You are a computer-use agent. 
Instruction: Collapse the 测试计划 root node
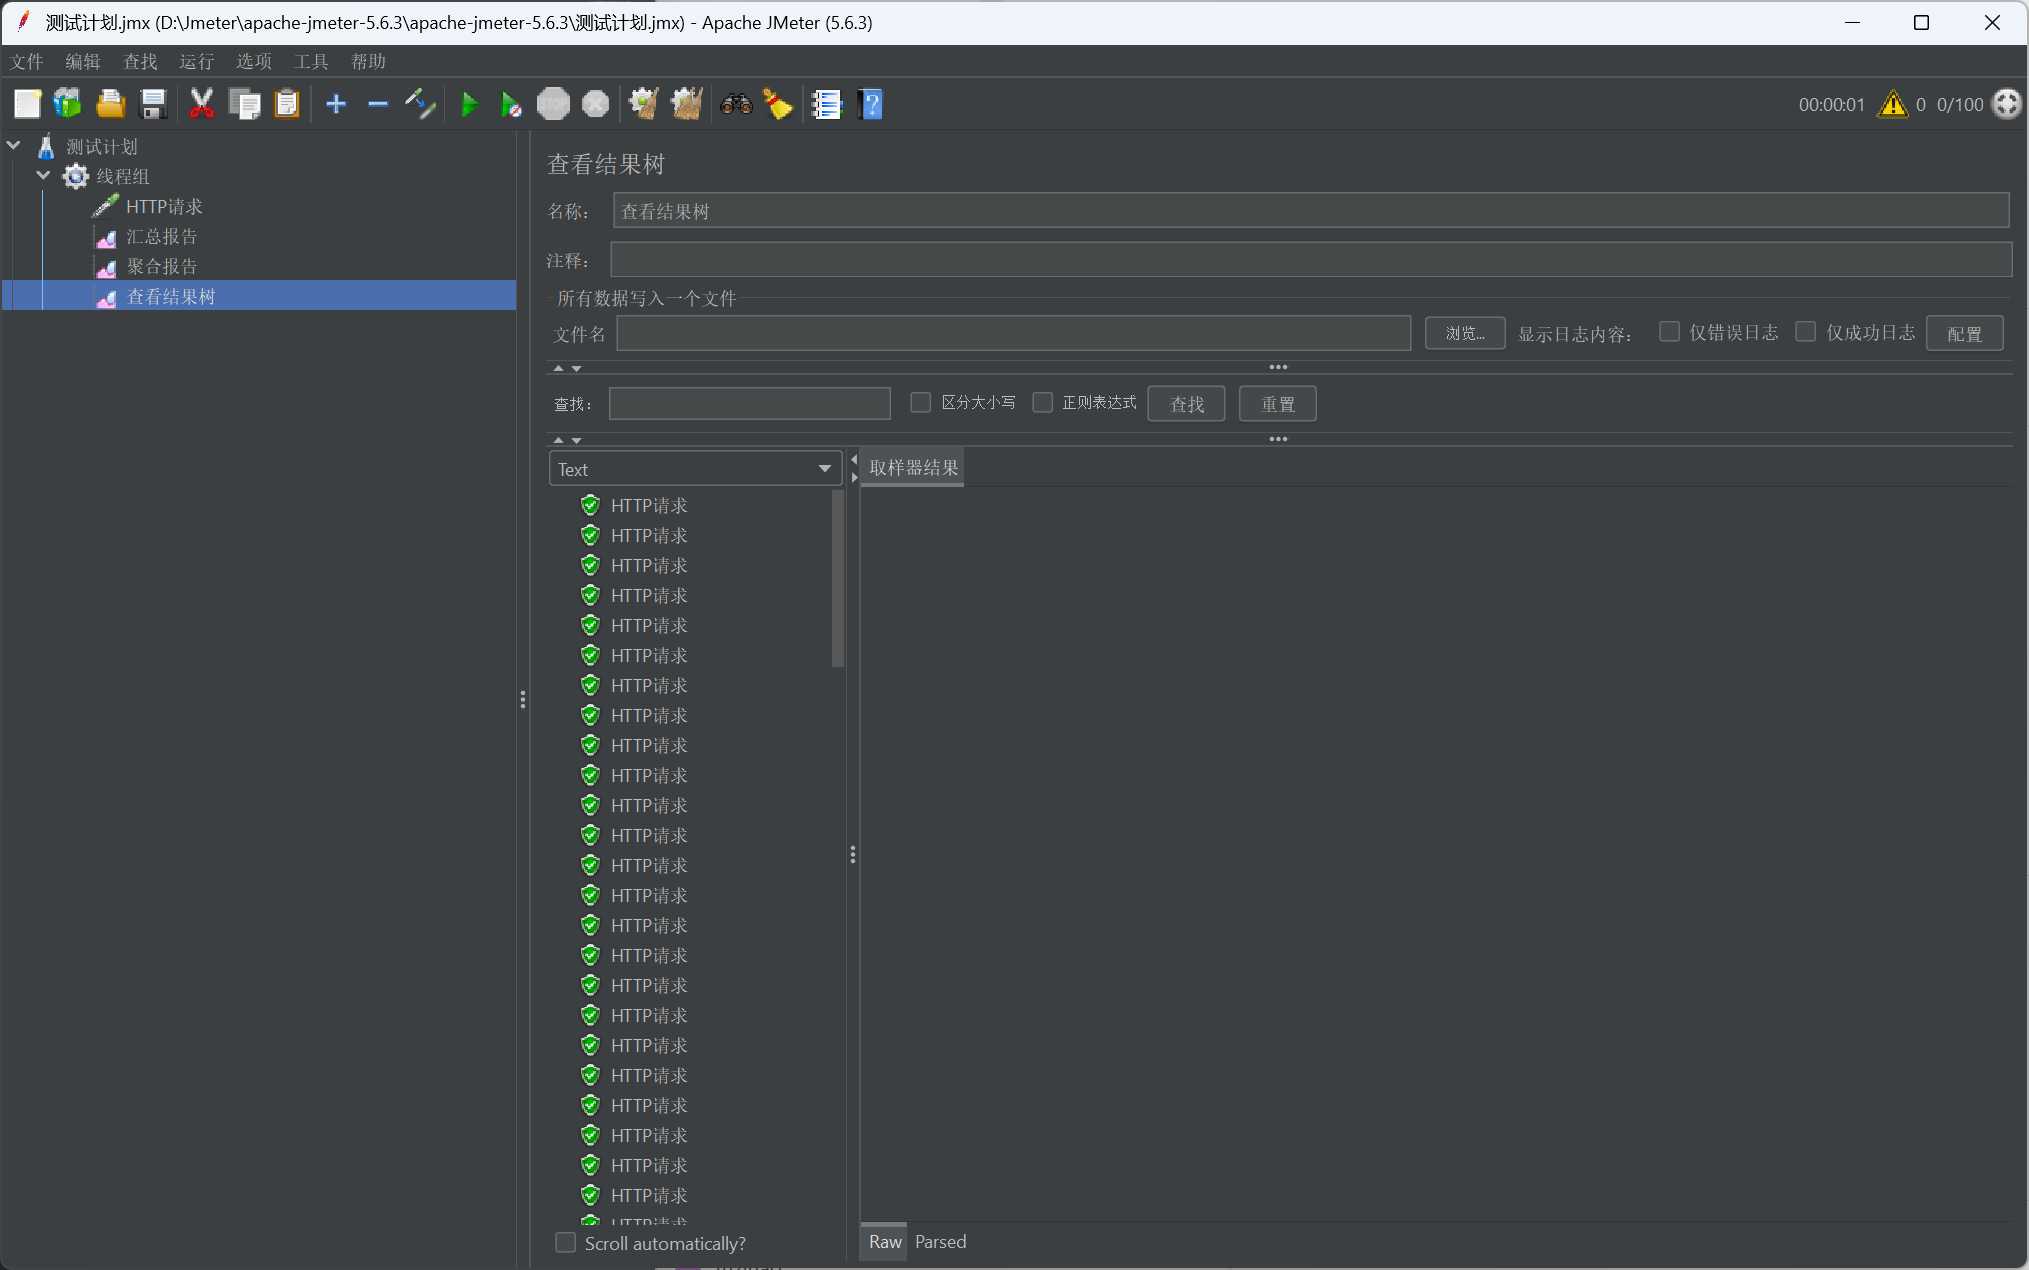tap(14, 146)
